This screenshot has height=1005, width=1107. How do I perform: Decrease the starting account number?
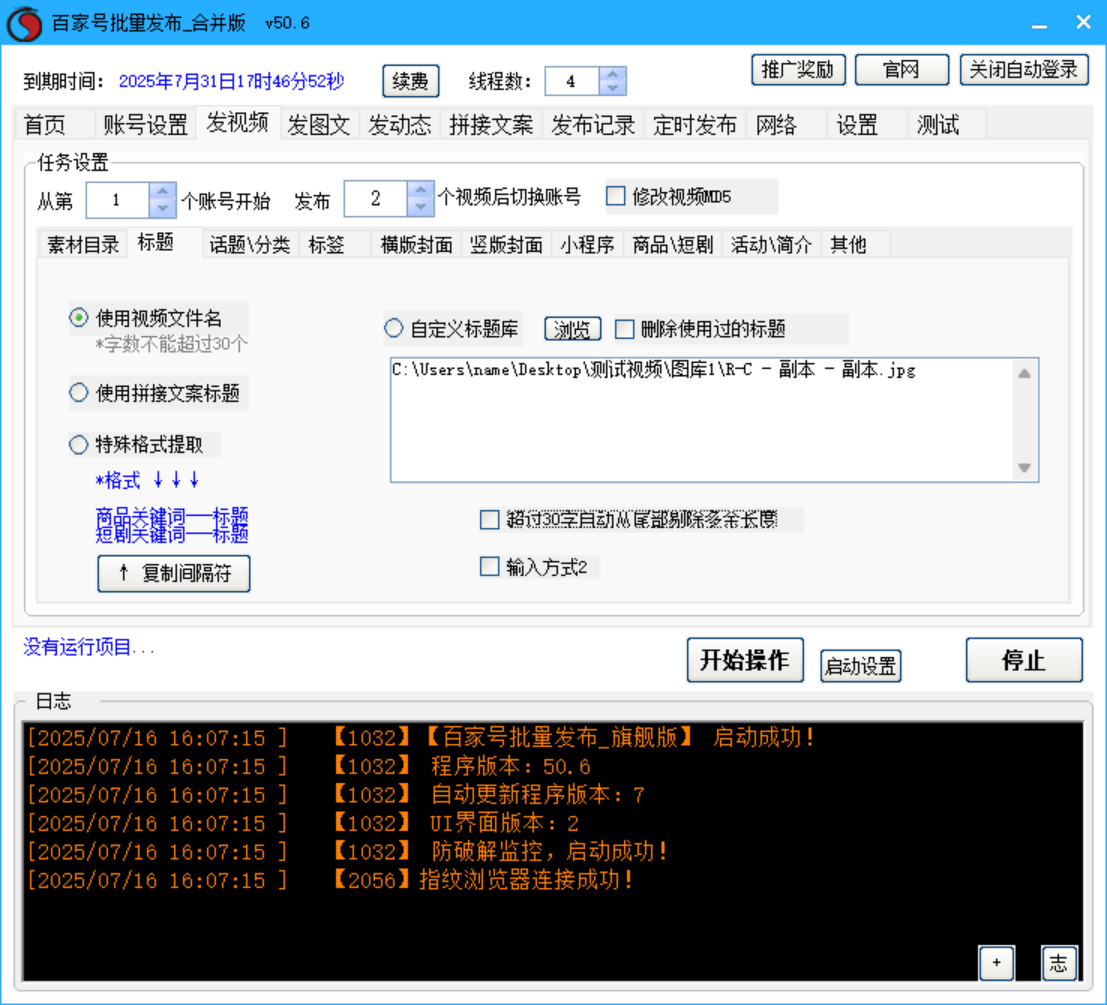[162, 208]
